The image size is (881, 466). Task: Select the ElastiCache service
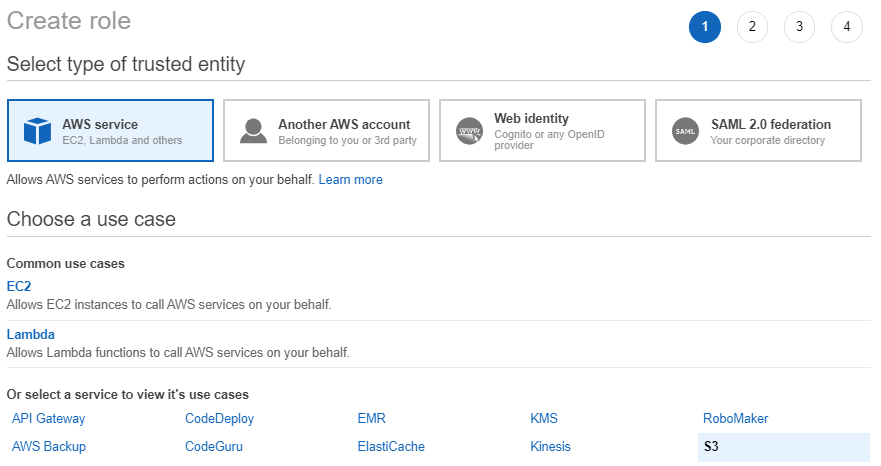[391, 446]
